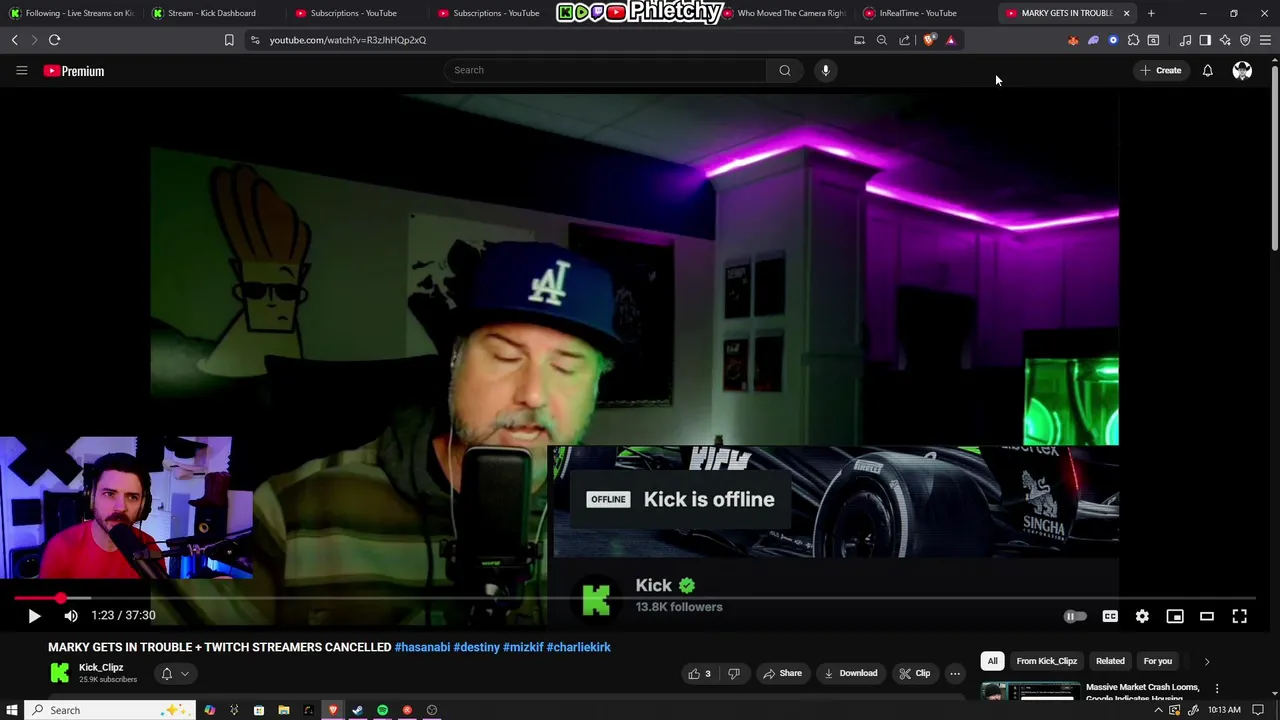Open the YouTube hamburger guide menu
This screenshot has height=720, width=1280.
21,70
